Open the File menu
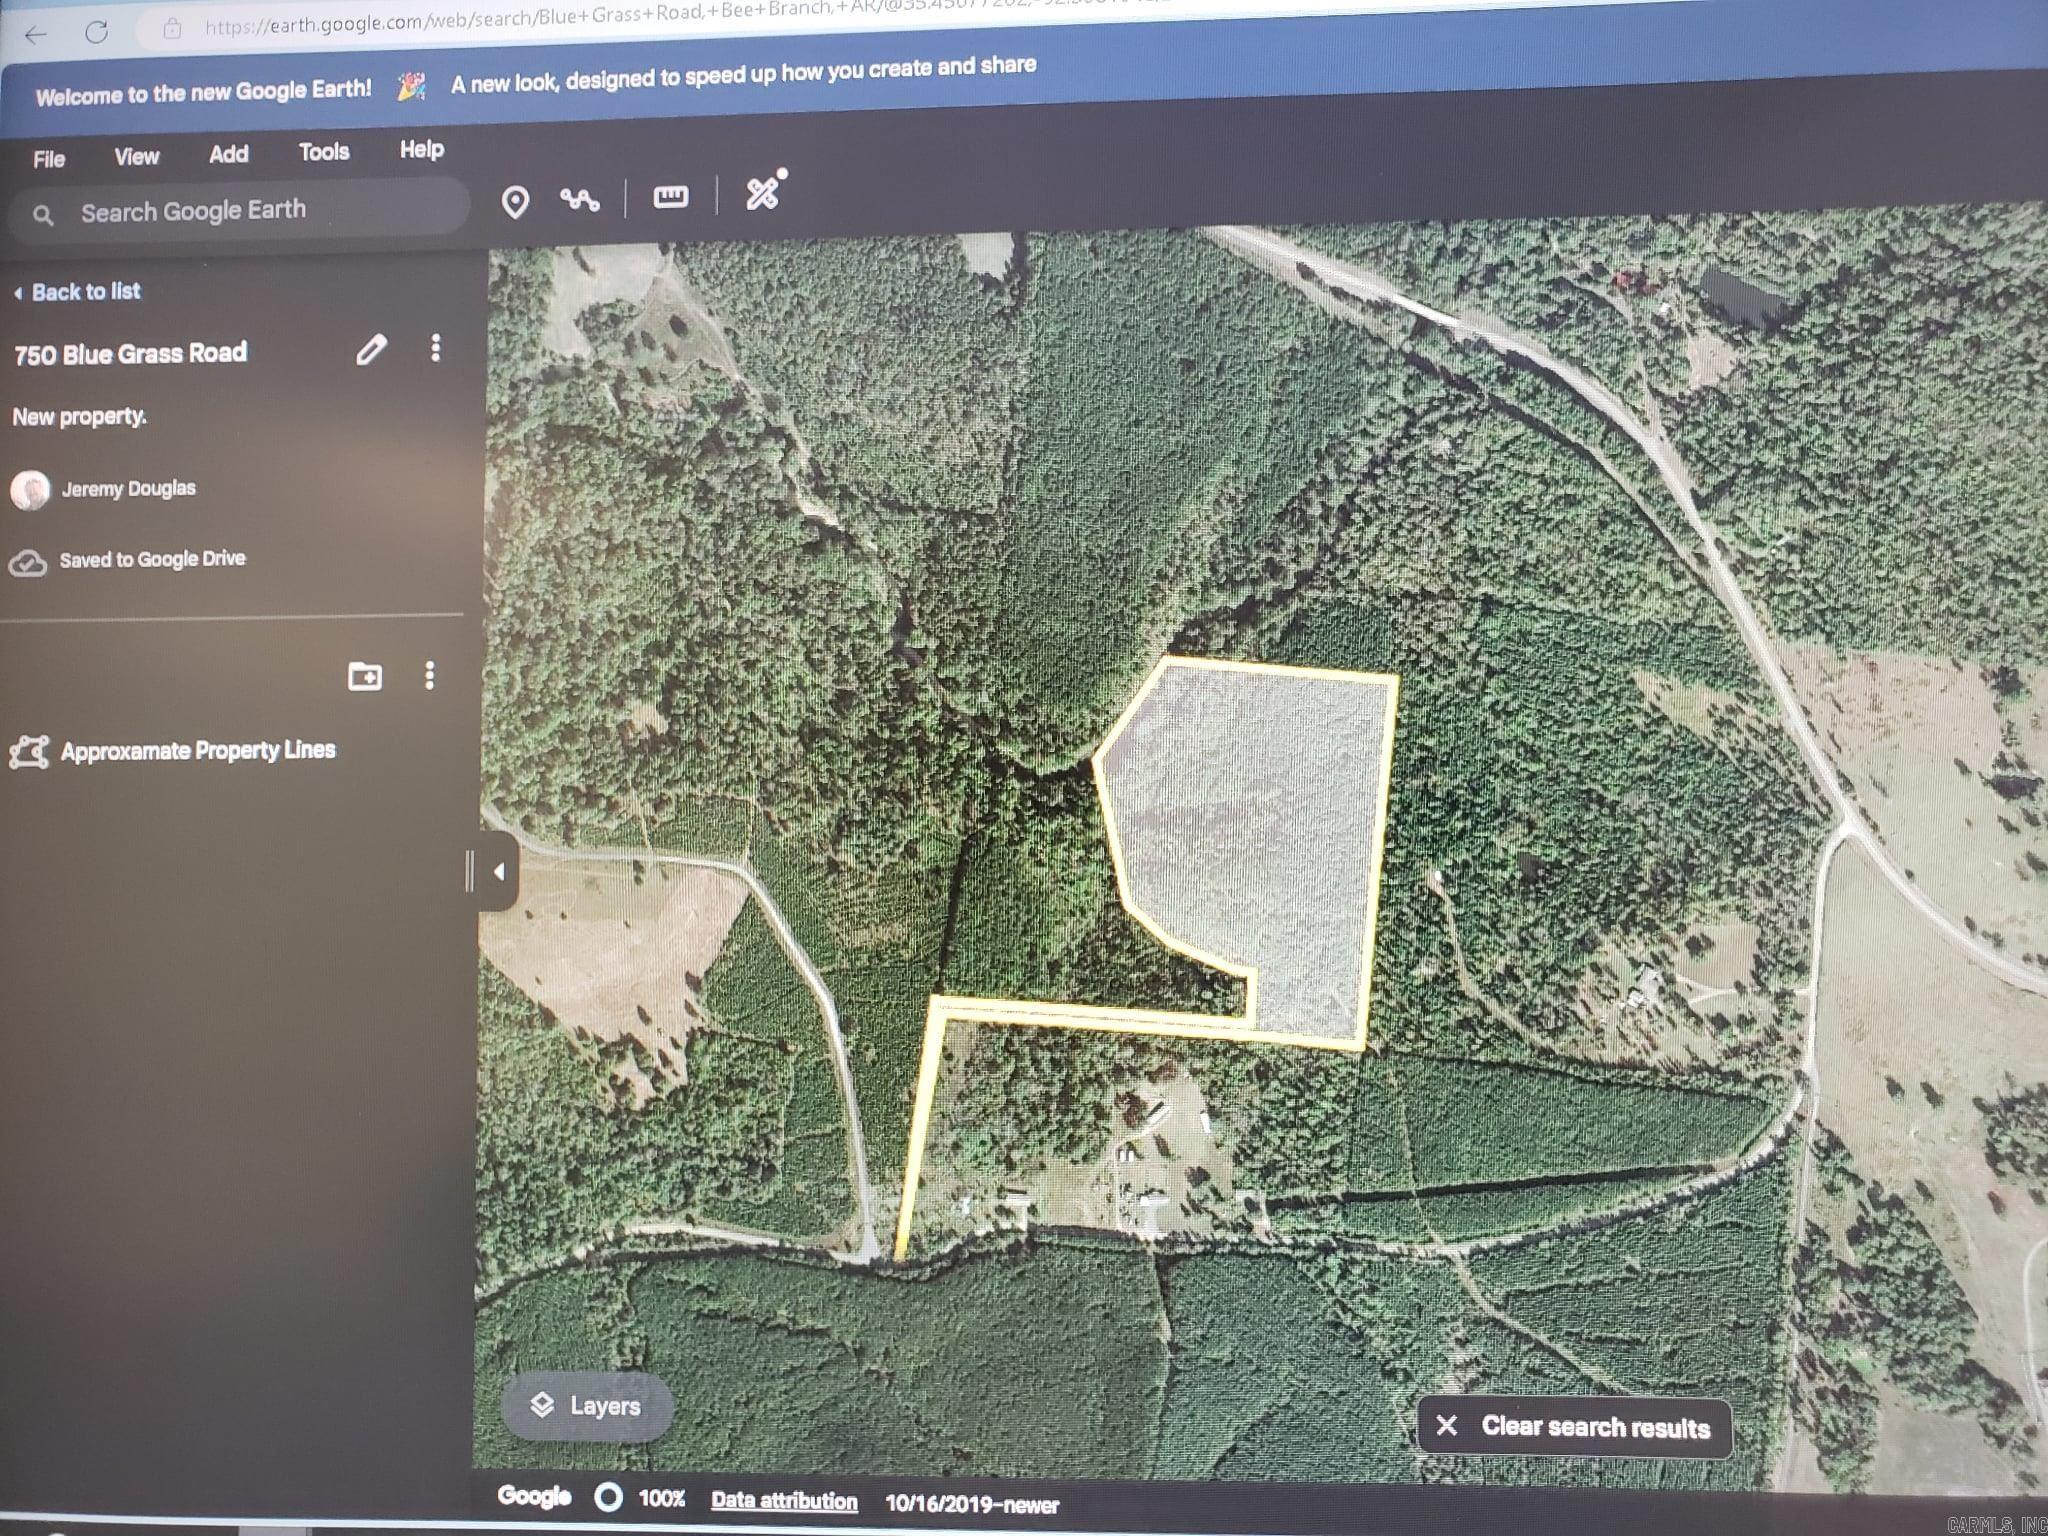The width and height of the screenshot is (2048, 1536). (49, 159)
